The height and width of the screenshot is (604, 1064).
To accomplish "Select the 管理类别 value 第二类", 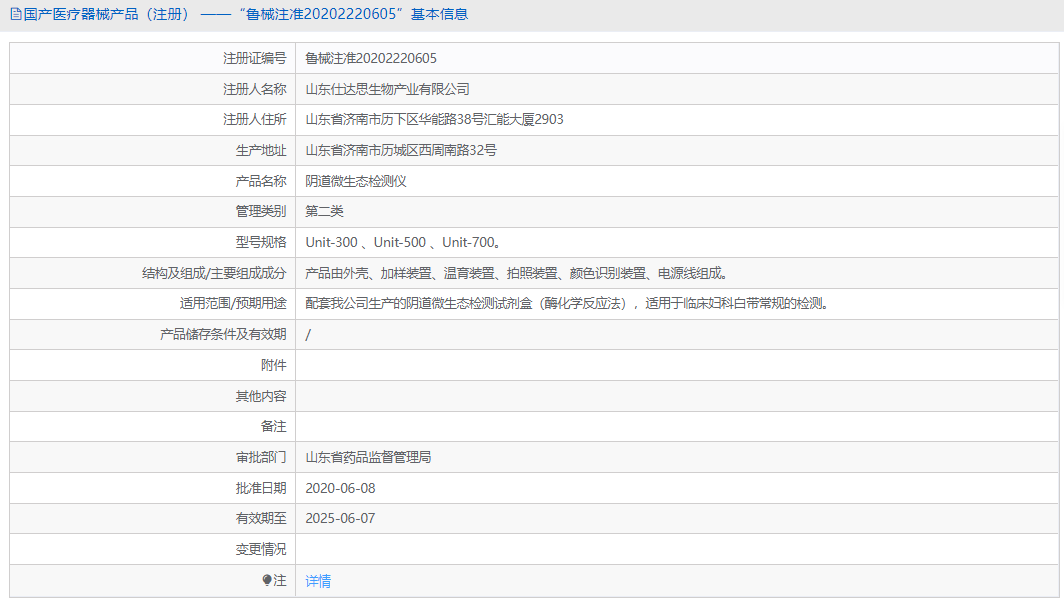I will pyautogui.click(x=325, y=211).
